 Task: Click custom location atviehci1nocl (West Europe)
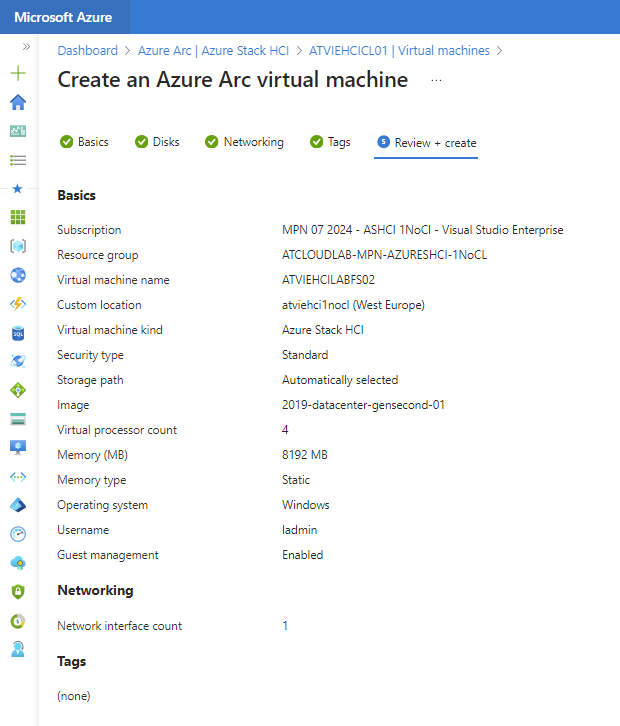coord(353,305)
